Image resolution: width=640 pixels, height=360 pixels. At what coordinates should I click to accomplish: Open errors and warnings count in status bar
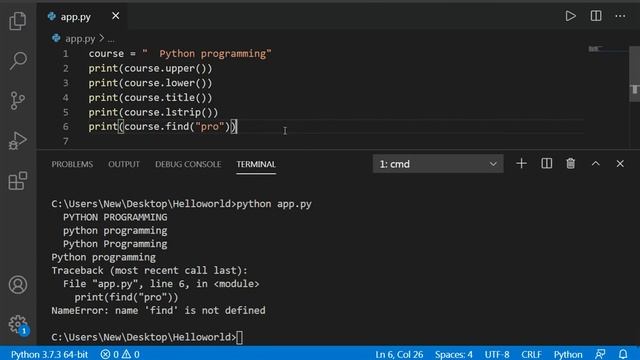pos(120,354)
